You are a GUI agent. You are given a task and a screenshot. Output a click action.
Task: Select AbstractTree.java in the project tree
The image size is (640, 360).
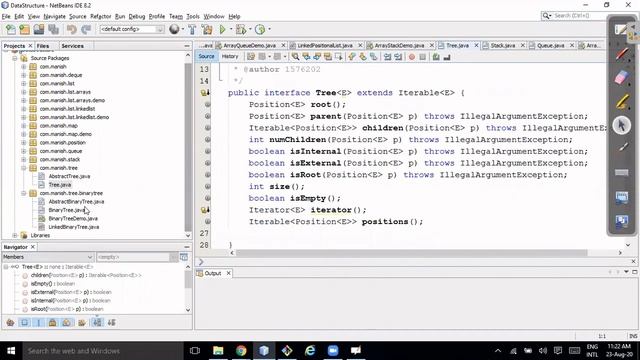(69, 176)
